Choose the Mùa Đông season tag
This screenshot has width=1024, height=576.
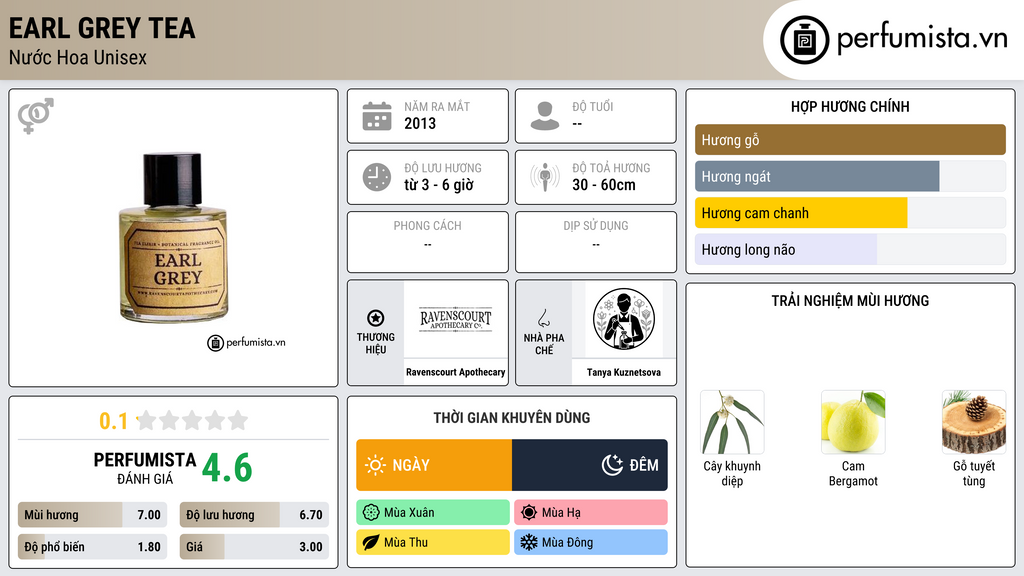point(591,542)
